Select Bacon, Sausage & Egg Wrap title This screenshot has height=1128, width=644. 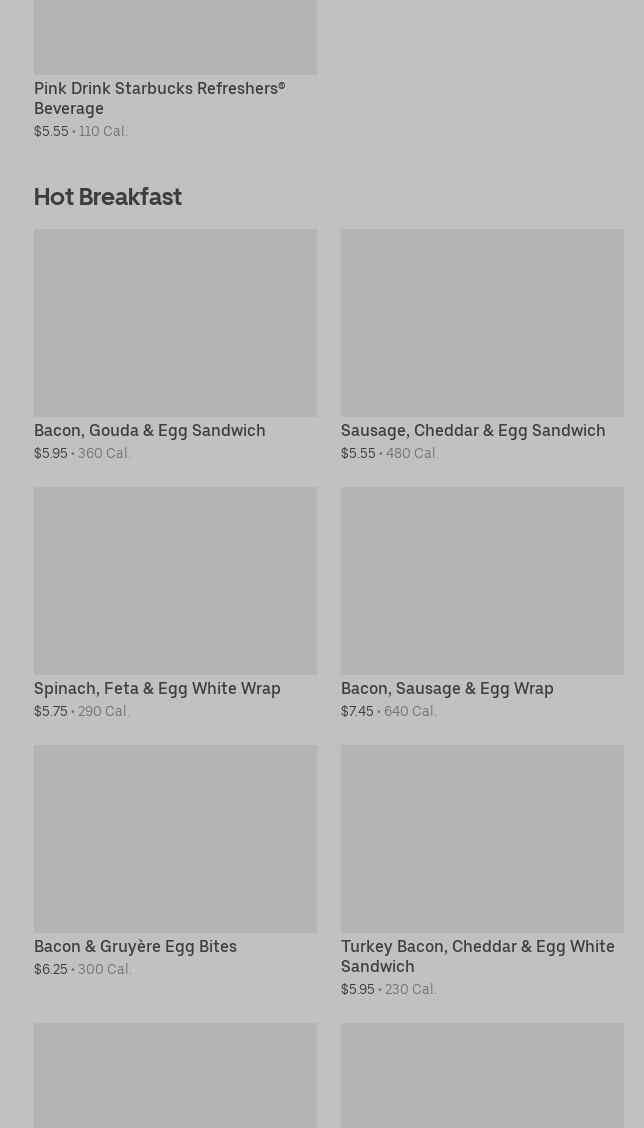click(447, 688)
